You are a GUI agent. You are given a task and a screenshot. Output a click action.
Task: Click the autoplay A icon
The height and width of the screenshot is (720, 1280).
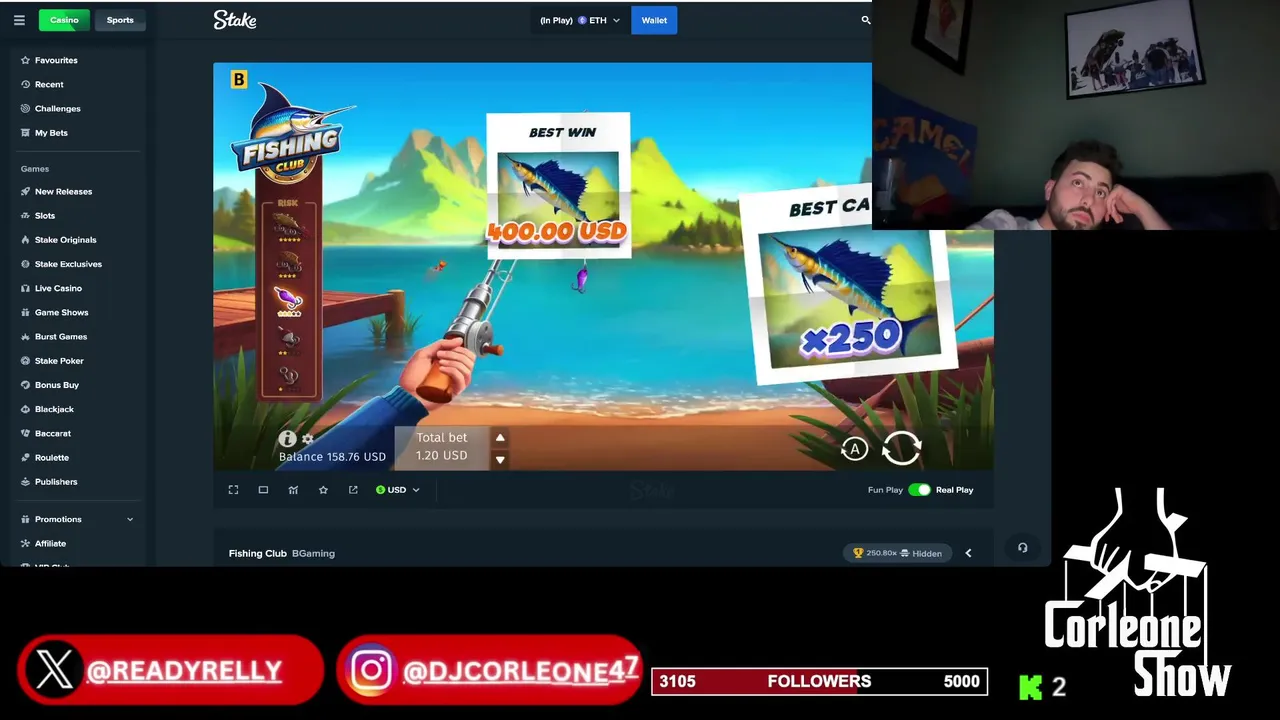point(855,450)
